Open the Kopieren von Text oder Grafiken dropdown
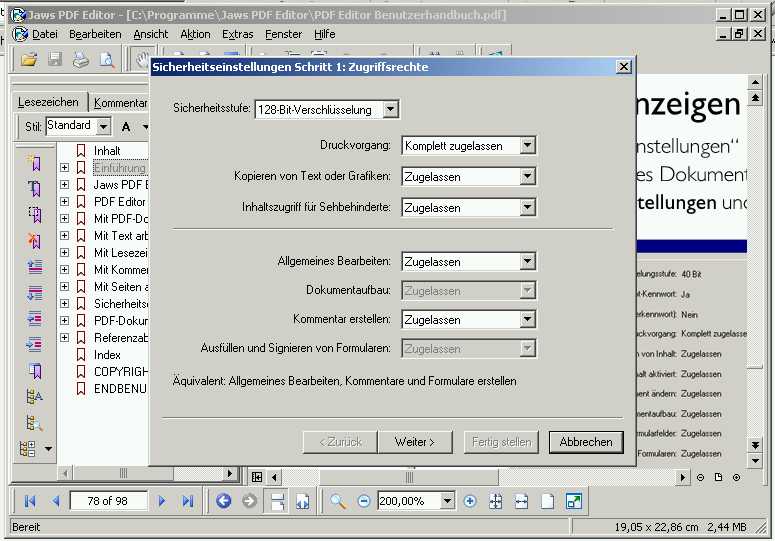This screenshot has width=775, height=541. [527, 176]
